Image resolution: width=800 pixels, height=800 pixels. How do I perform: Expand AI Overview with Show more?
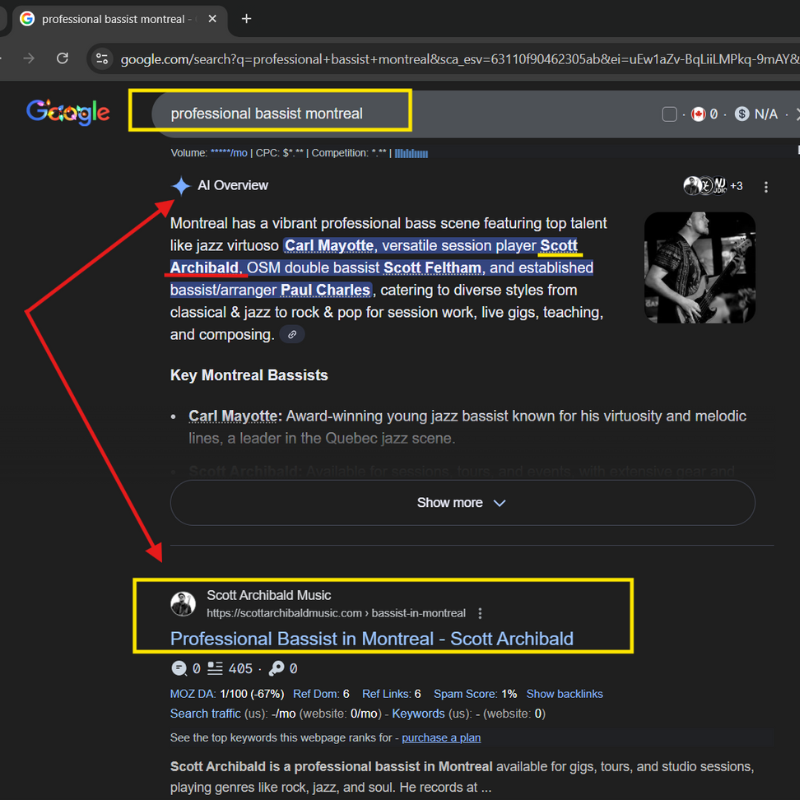coord(462,503)
